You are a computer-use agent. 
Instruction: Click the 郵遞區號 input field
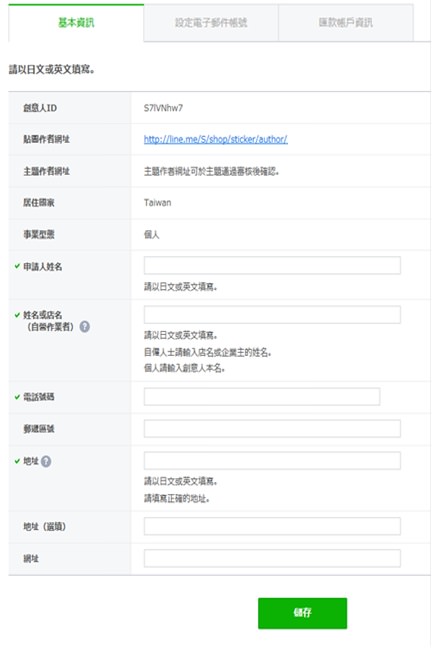(x=272, y=428)
